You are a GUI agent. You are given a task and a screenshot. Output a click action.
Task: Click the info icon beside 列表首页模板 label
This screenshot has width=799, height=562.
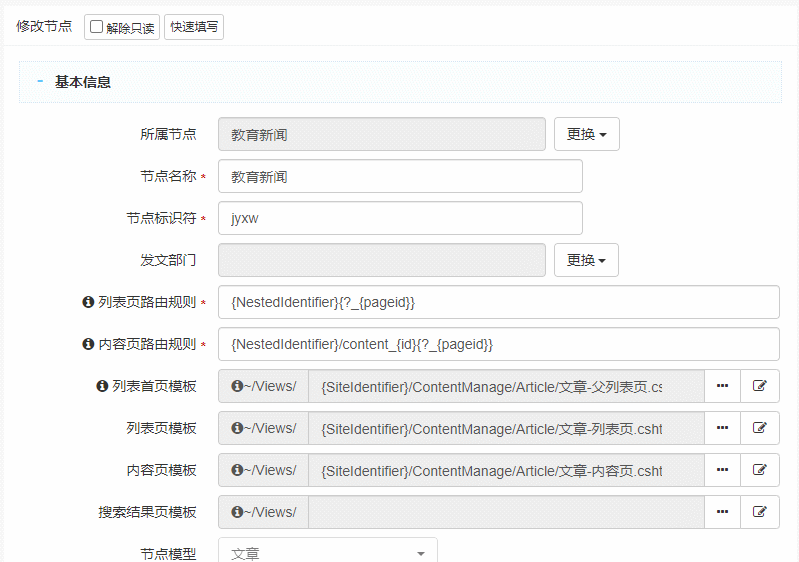coord(102,386)
